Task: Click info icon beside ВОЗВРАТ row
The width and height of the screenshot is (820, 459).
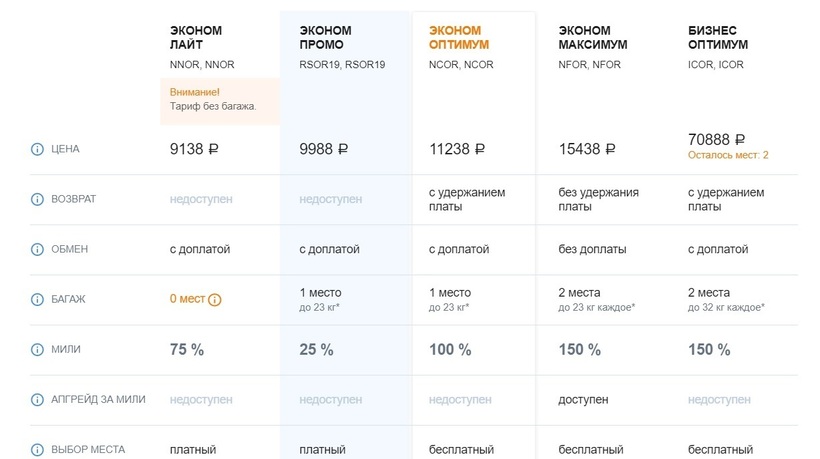Action: tap(38, 199)
